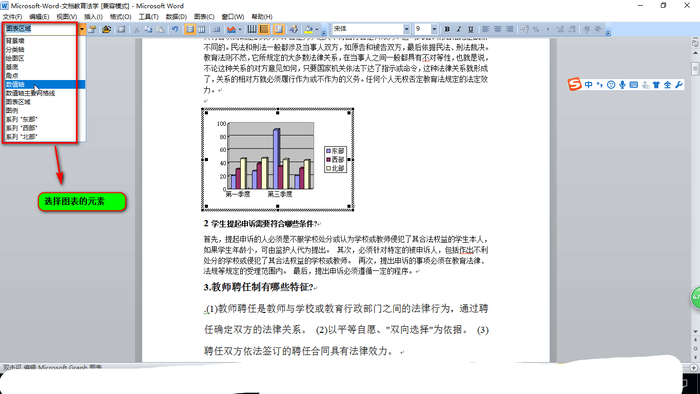Toggle the By Row series button

tap(190, 29)
